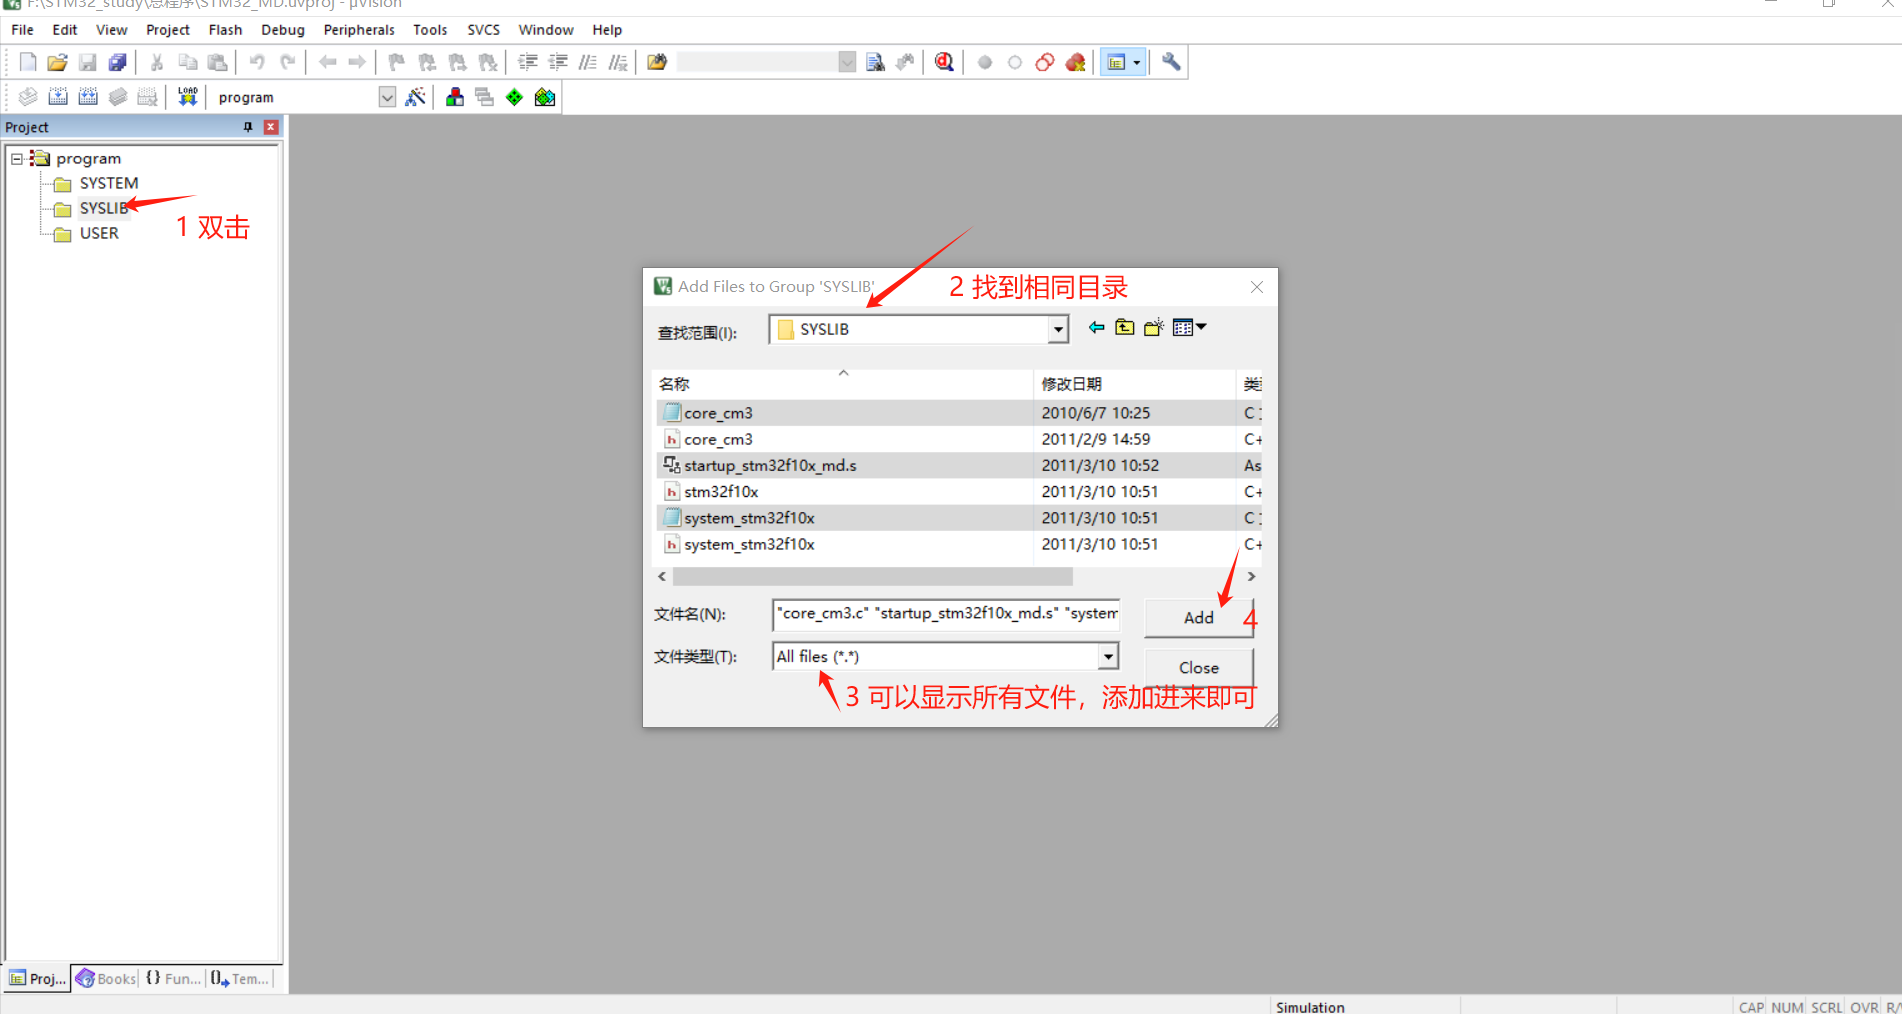Open the file type All files dropdown
The image size is (1902, 1014).
pyautogui.click(x=1108, y=656)
